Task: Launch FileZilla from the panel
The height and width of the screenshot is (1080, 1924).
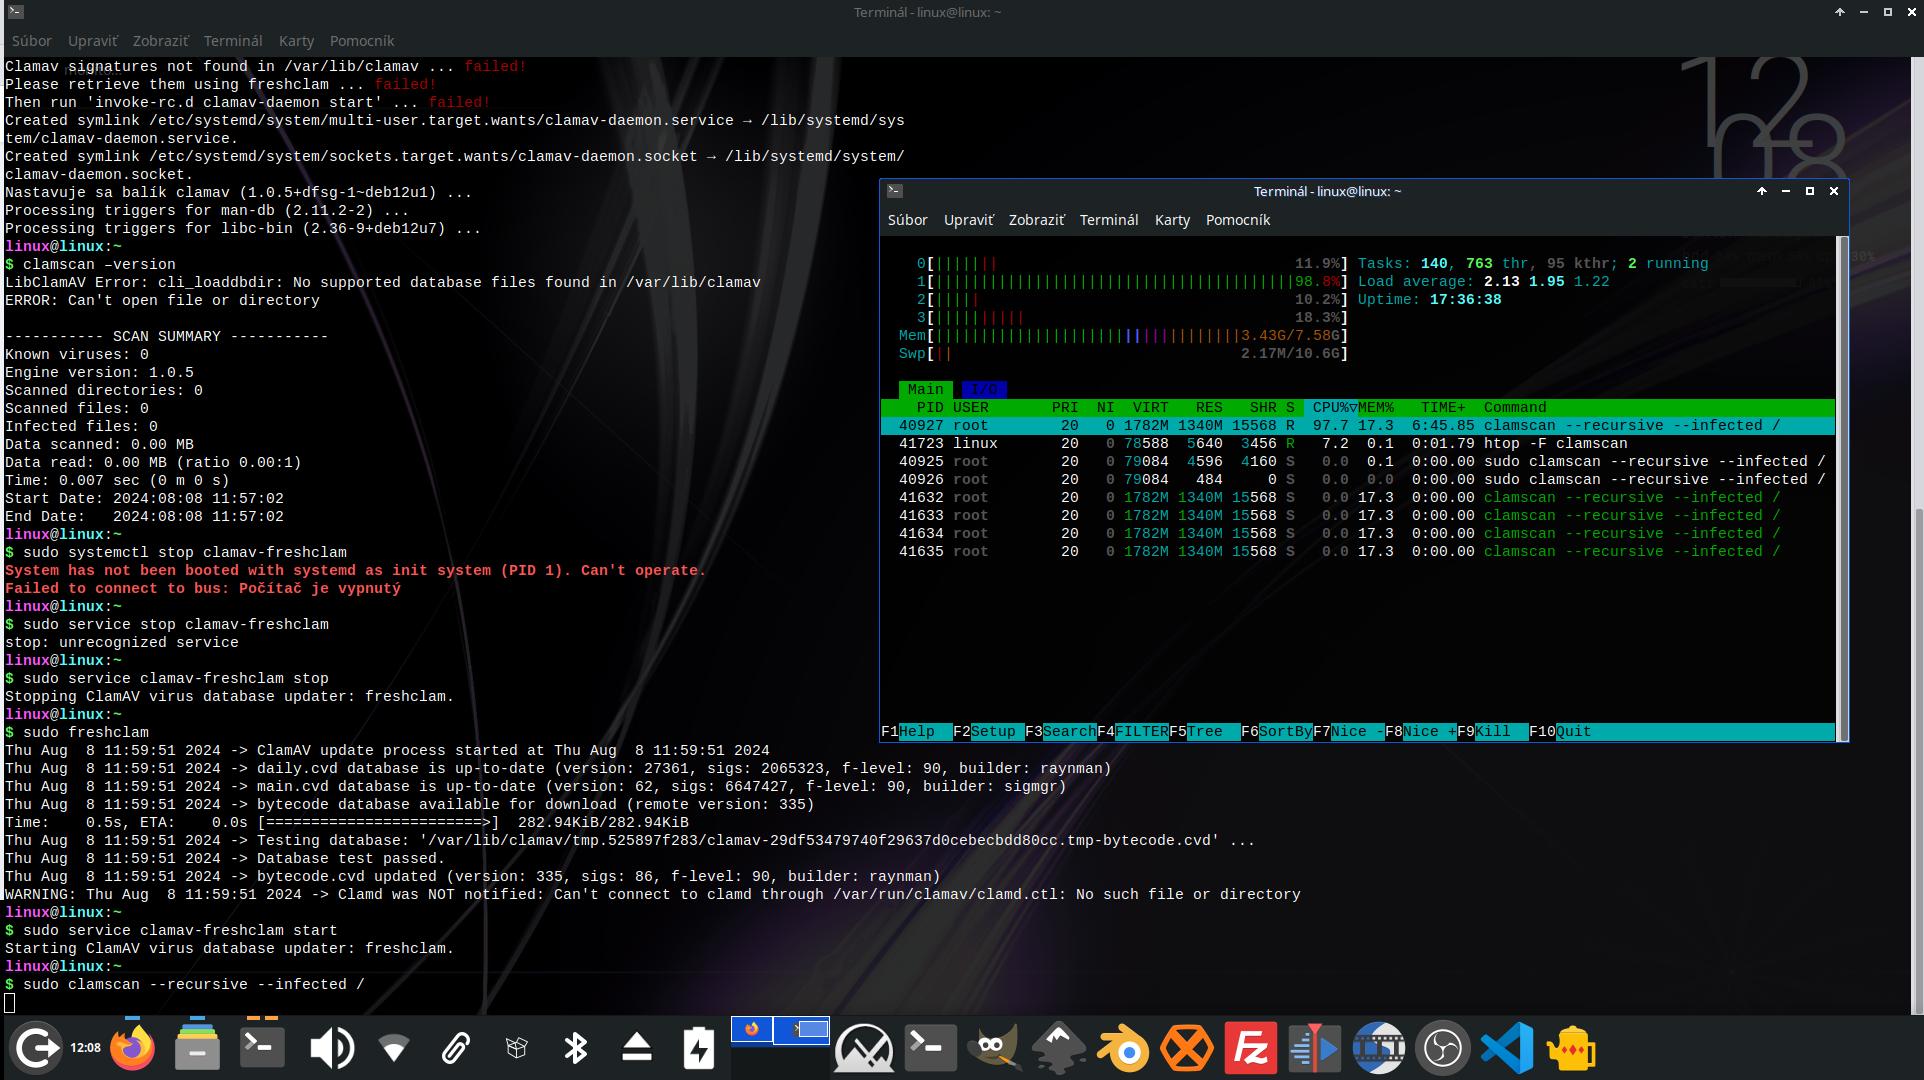Action: [1250, 1048]
